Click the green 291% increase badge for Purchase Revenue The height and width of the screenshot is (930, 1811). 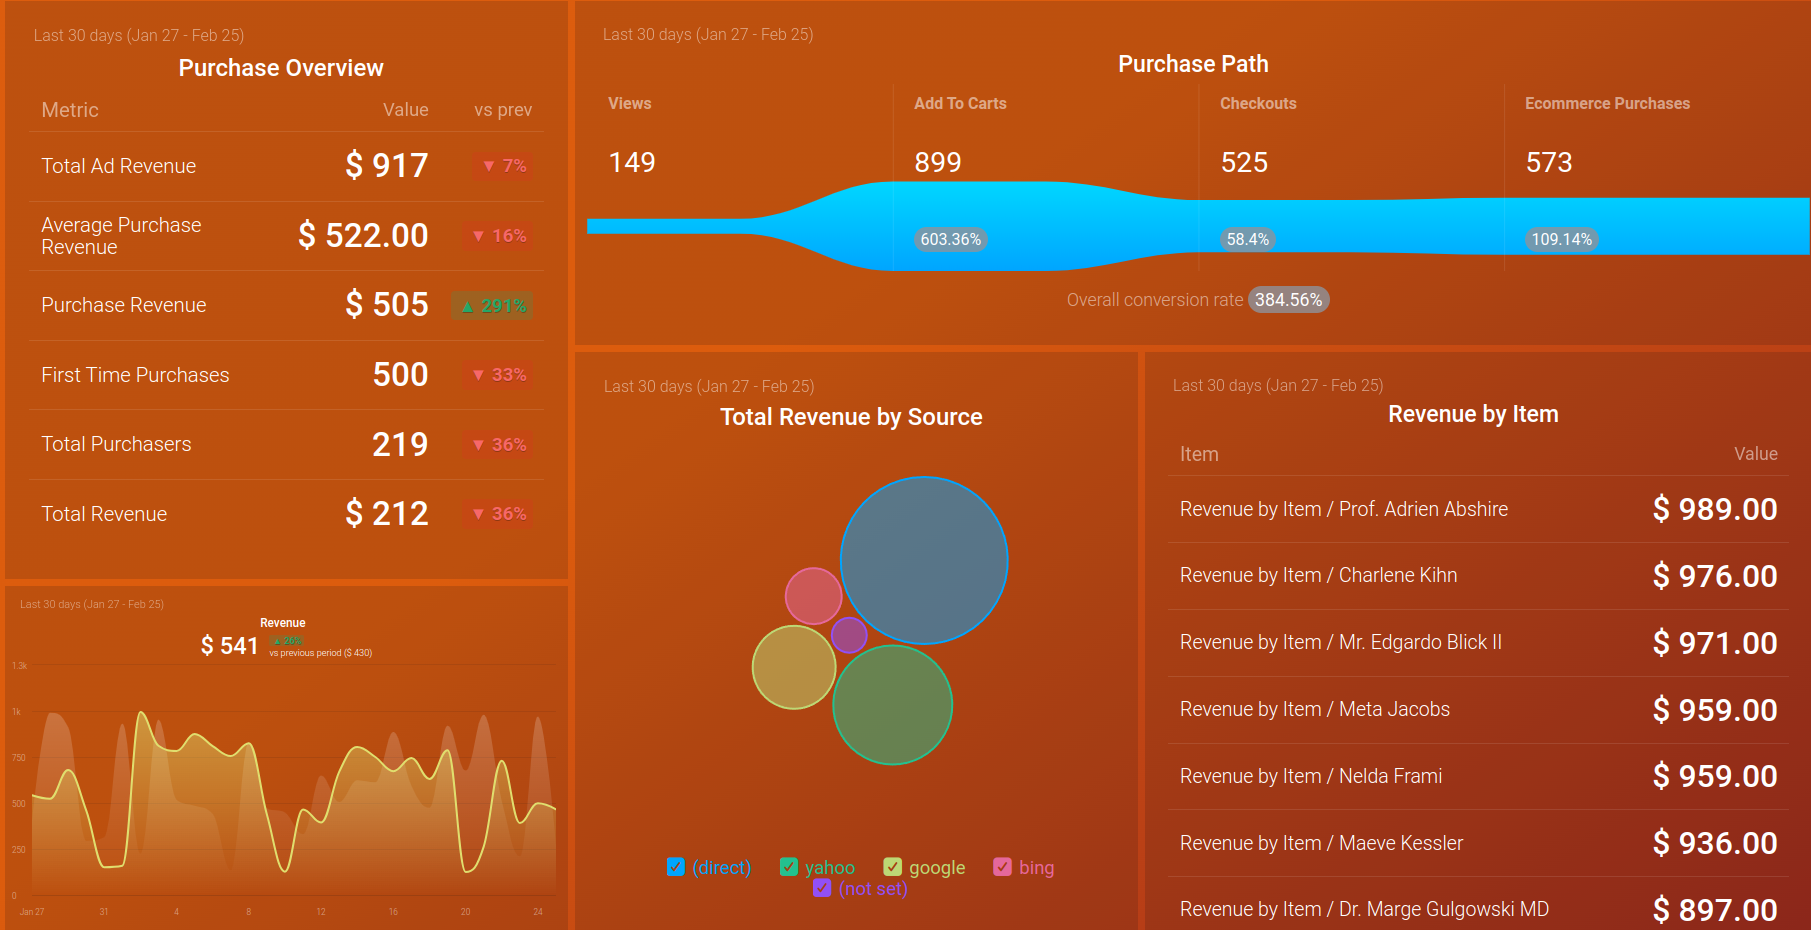coord(492,306)
